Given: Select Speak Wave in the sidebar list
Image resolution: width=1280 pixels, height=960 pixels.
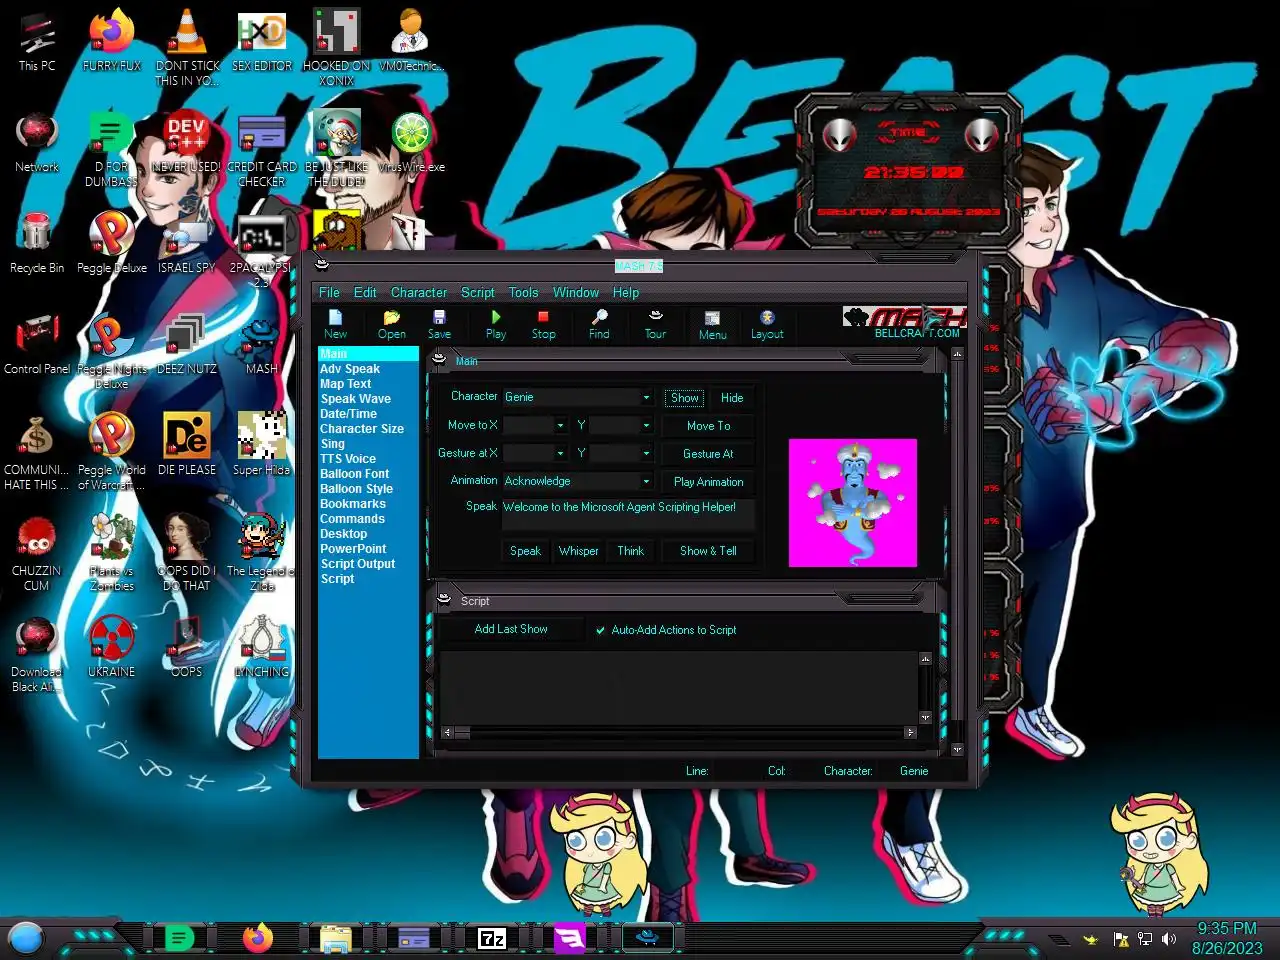Looking at the screenshot, I should pos(355,399).
